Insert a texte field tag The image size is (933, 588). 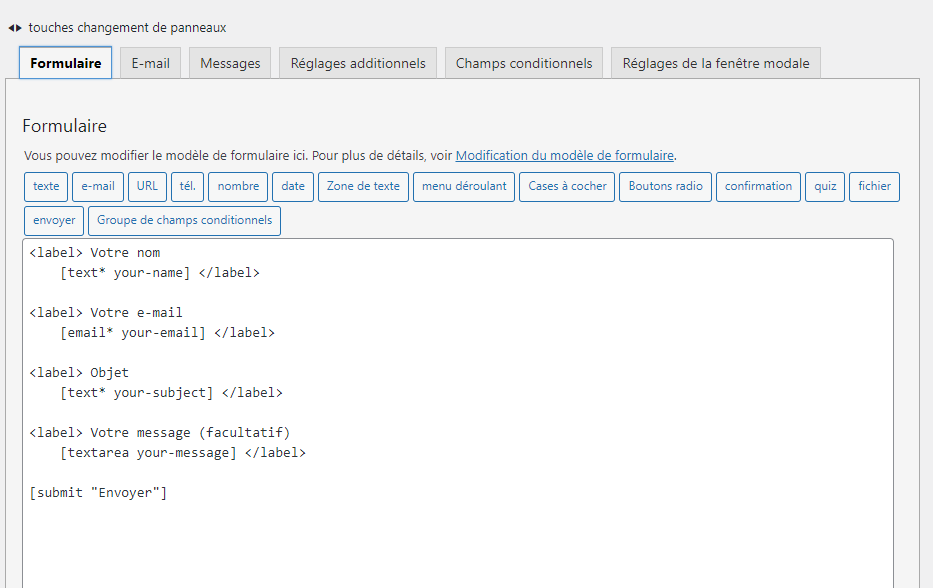(x=46, y=187)
